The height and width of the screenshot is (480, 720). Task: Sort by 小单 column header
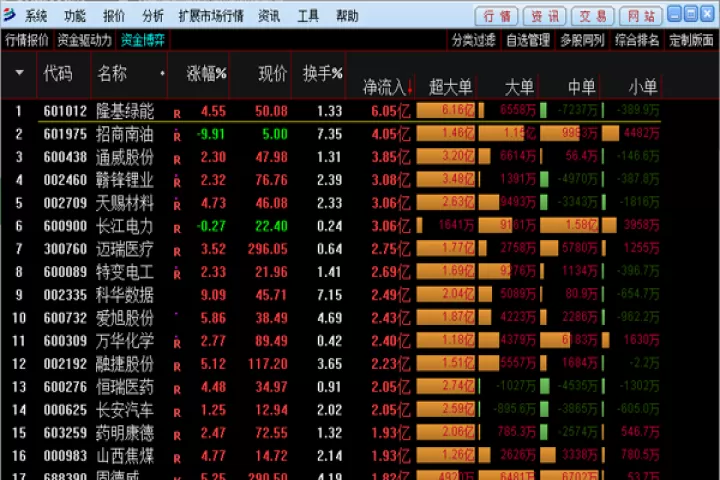[643, 87]
